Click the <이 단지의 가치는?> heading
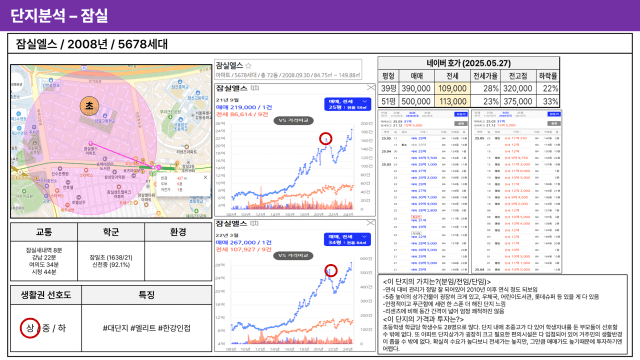 (437, 282)
